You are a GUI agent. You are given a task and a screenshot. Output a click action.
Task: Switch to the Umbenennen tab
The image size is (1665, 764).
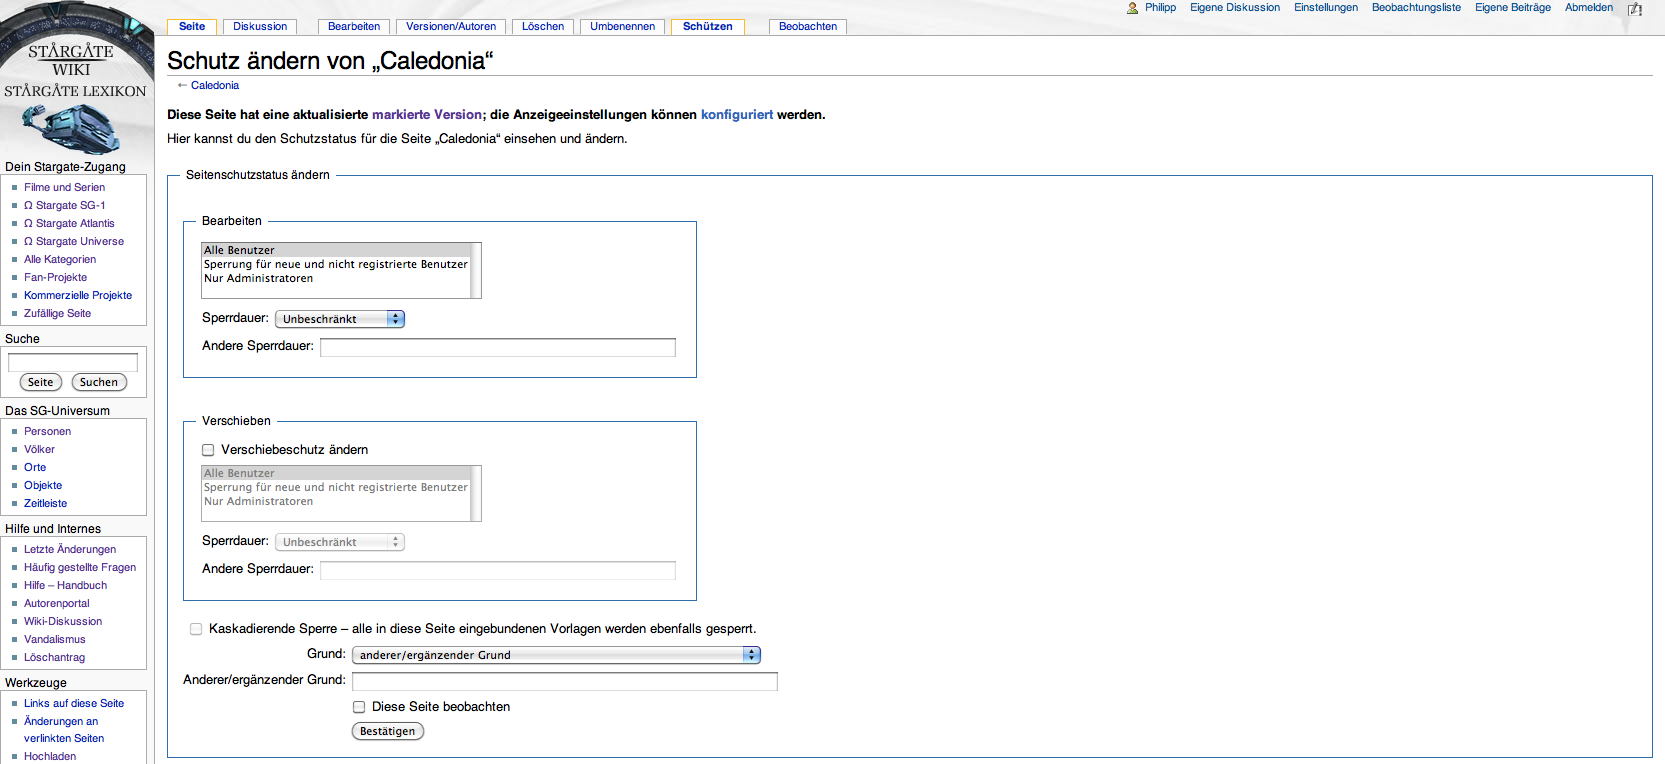622,27
